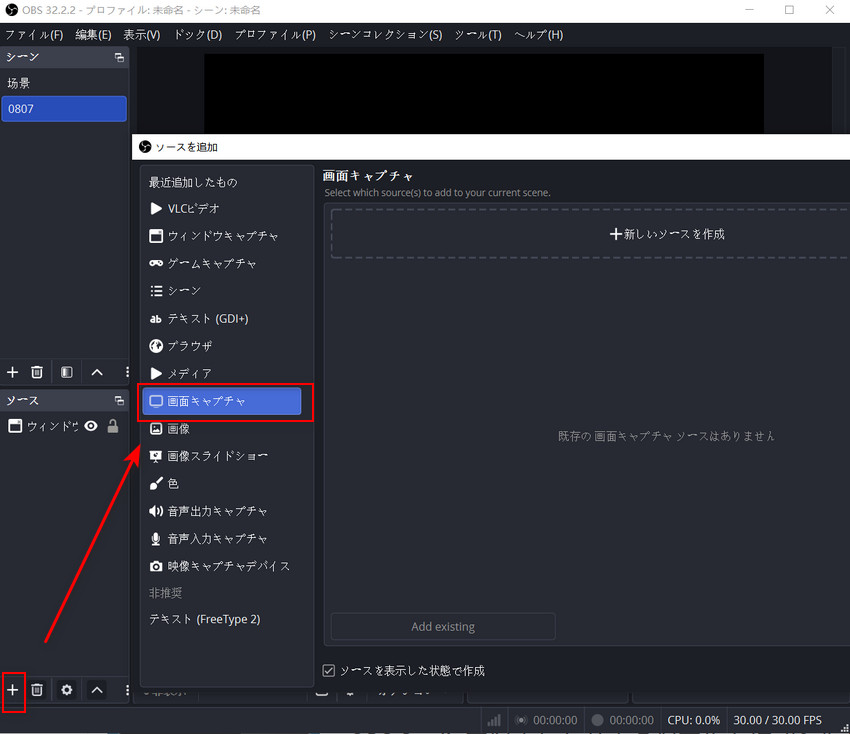The width and height of the screenshot is (850, 734).
Task: Select 画面キャプチャ source type
Action: click(222, 401)
